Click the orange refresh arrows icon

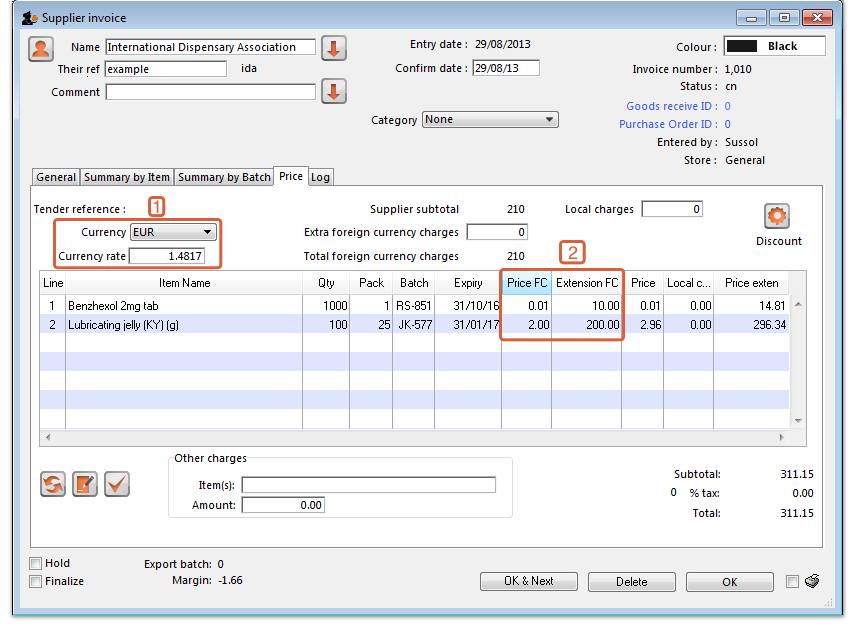tap(53, 484)
